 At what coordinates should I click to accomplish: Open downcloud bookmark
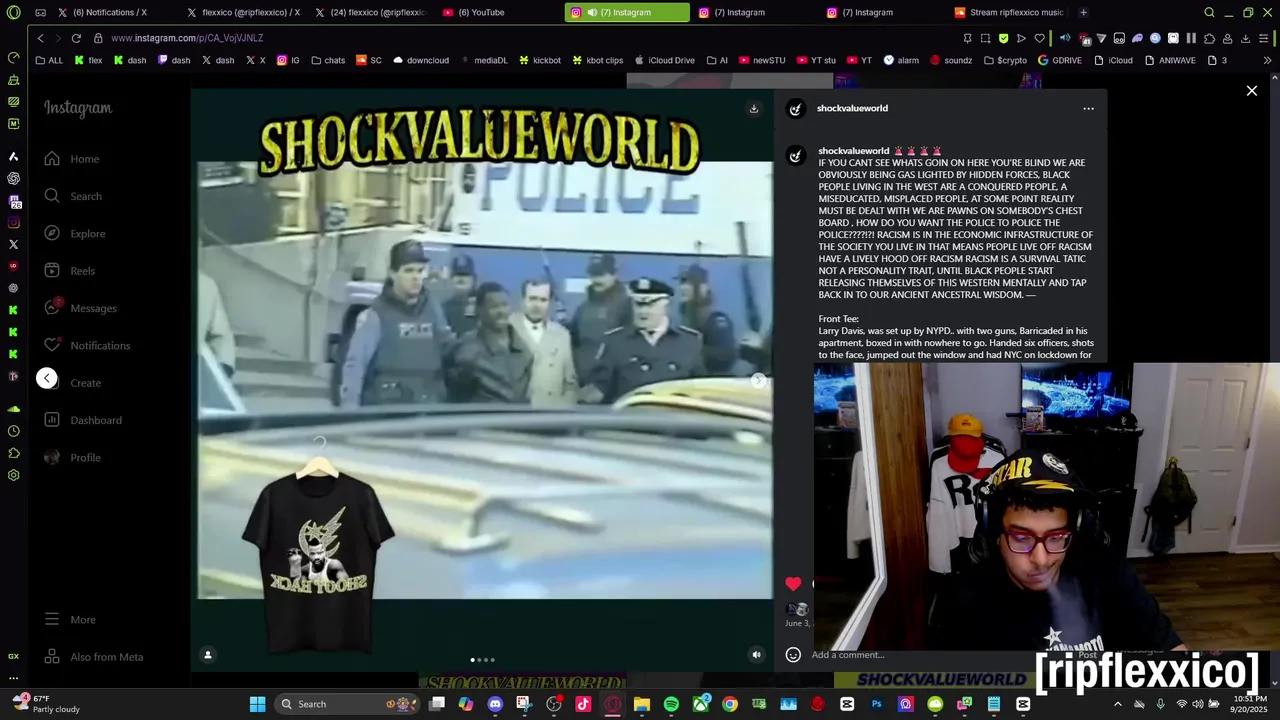(421, 60)
